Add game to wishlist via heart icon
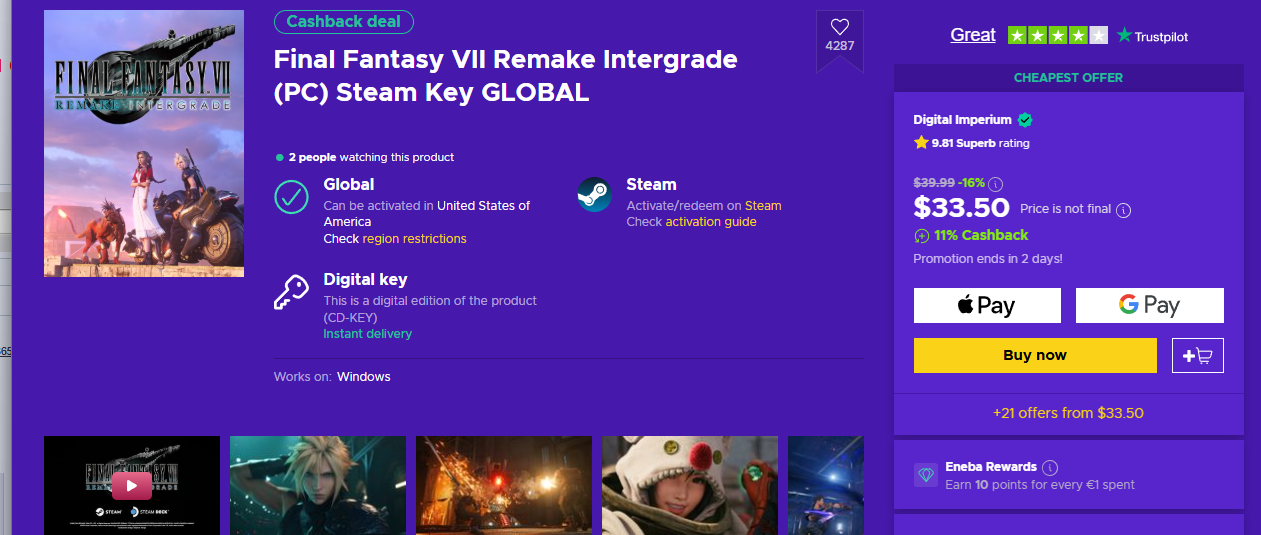This screenshot has width=1261, height=535. point(840,27)
